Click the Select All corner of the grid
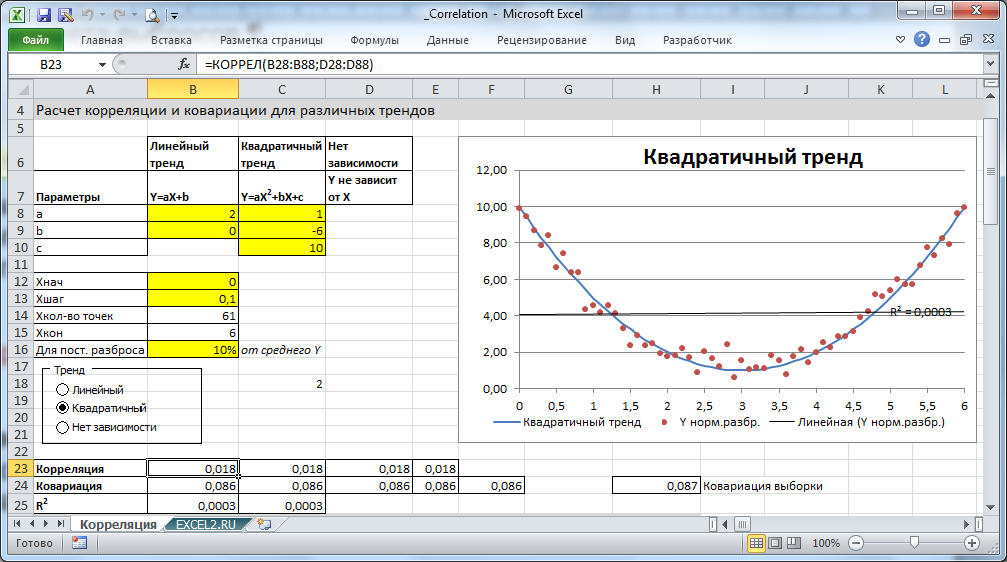This screenshot has height=562, width=1007. pyautogui.click(x=21, y=89)
